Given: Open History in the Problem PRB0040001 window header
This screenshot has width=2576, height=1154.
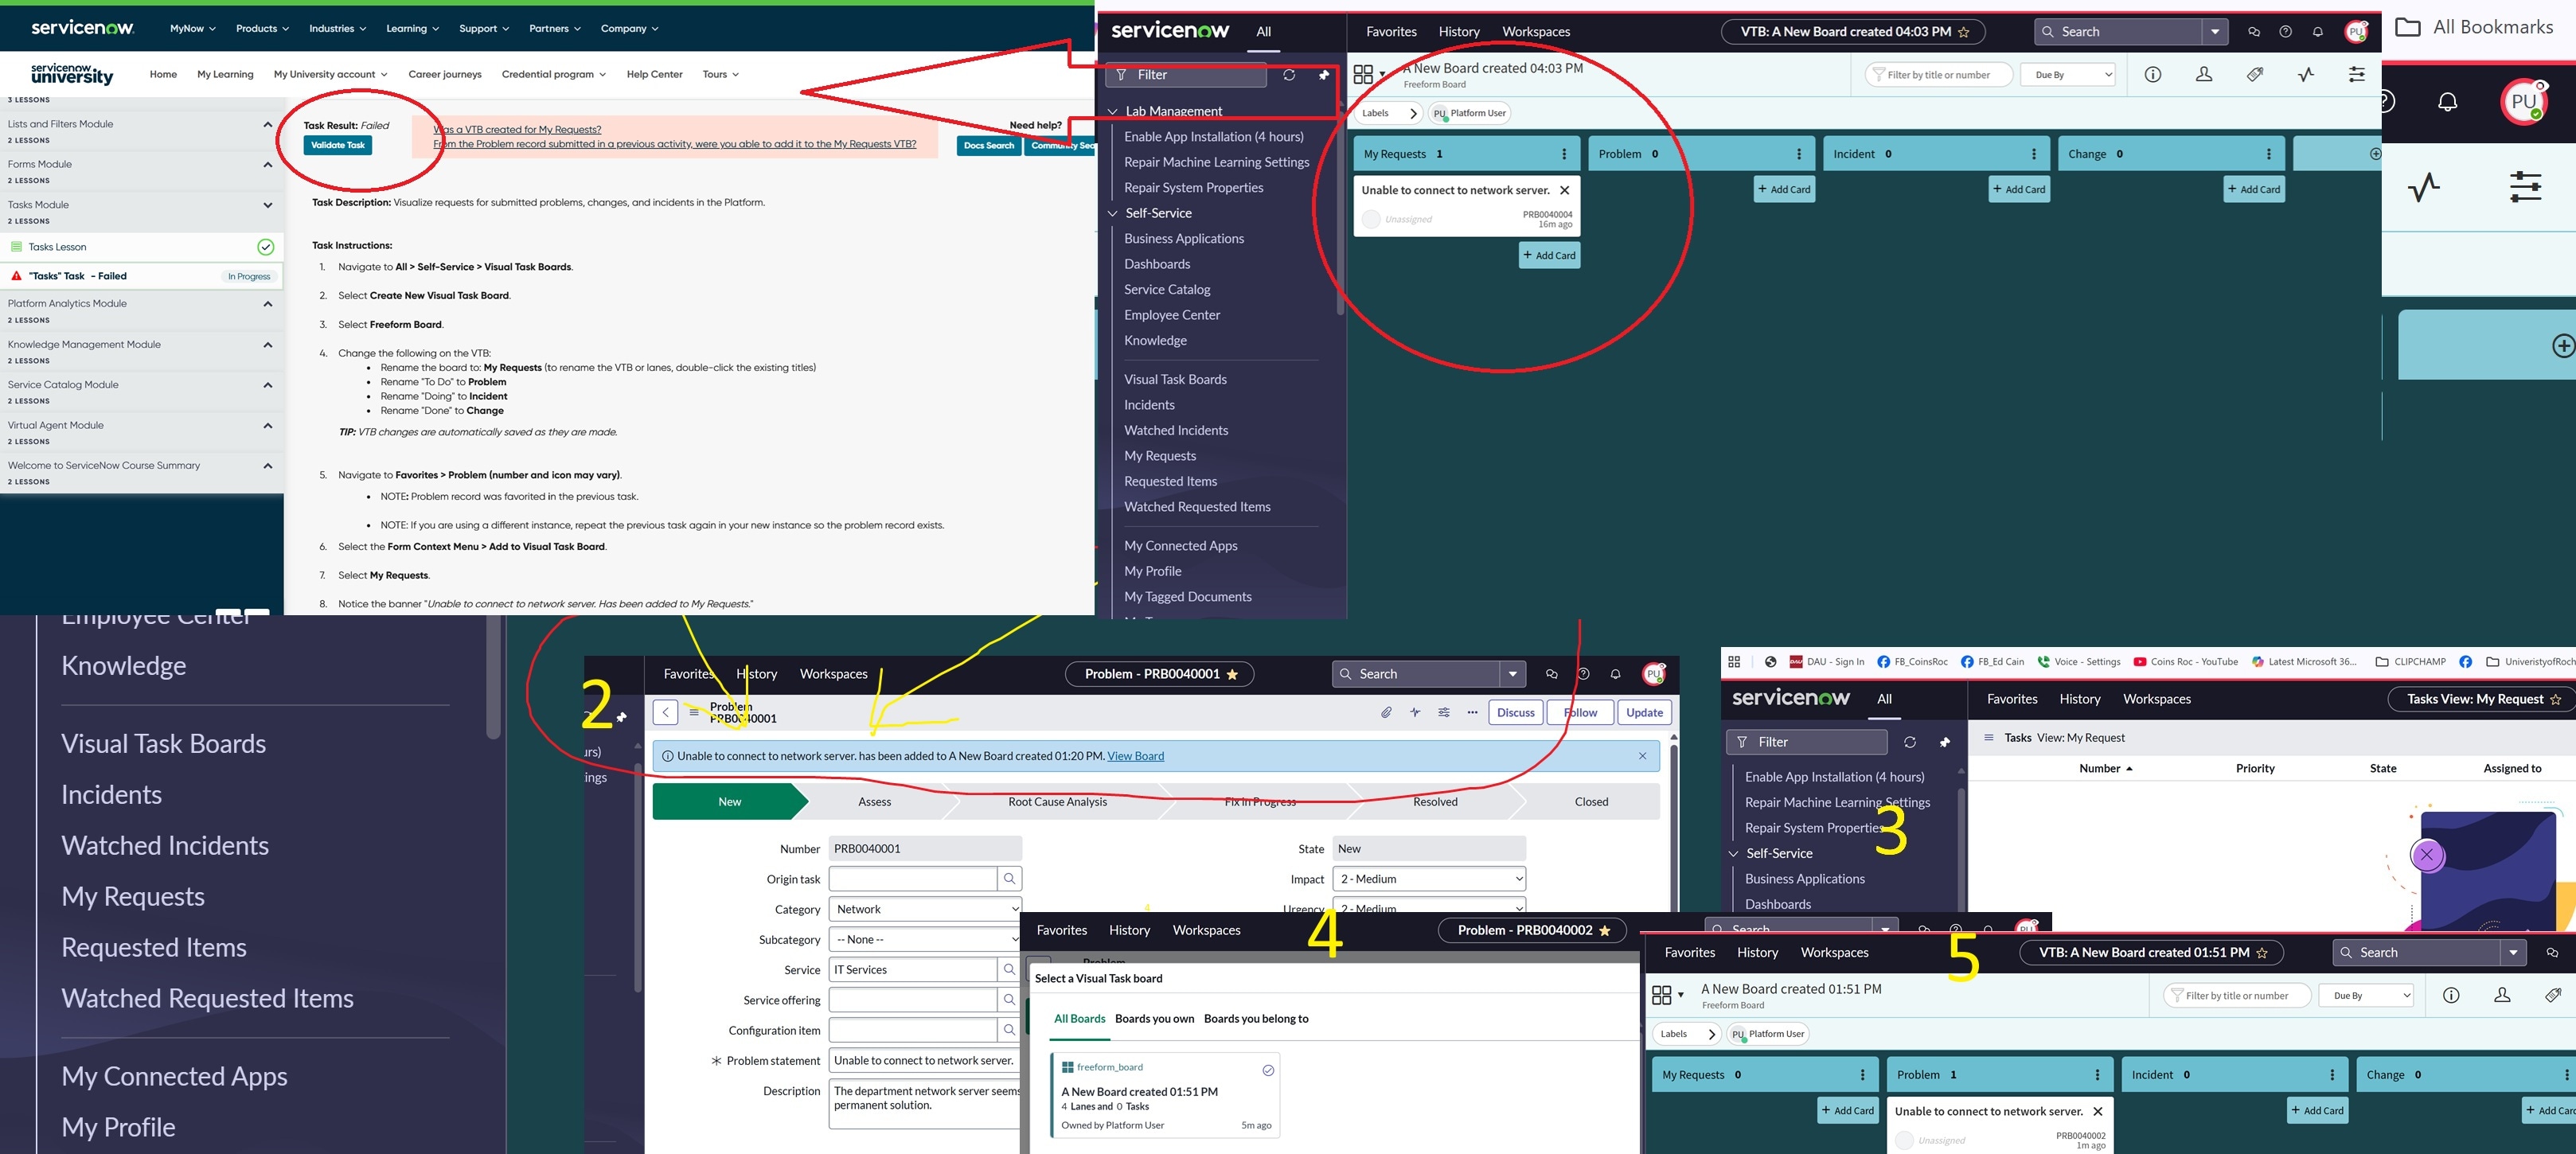Looking at the screenshot, I should coord(756,674).
